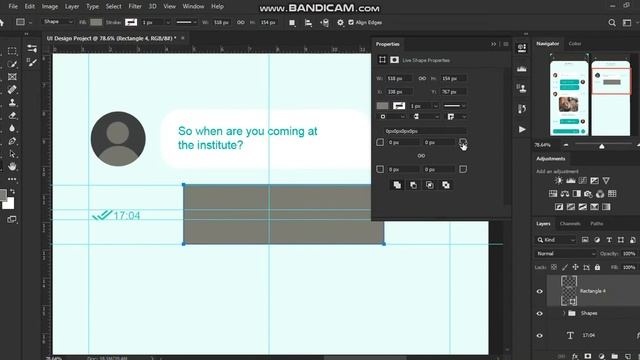Open the Edit Toolbar ellipsis
Screen dimensions: 640x360
coord(12,179)
